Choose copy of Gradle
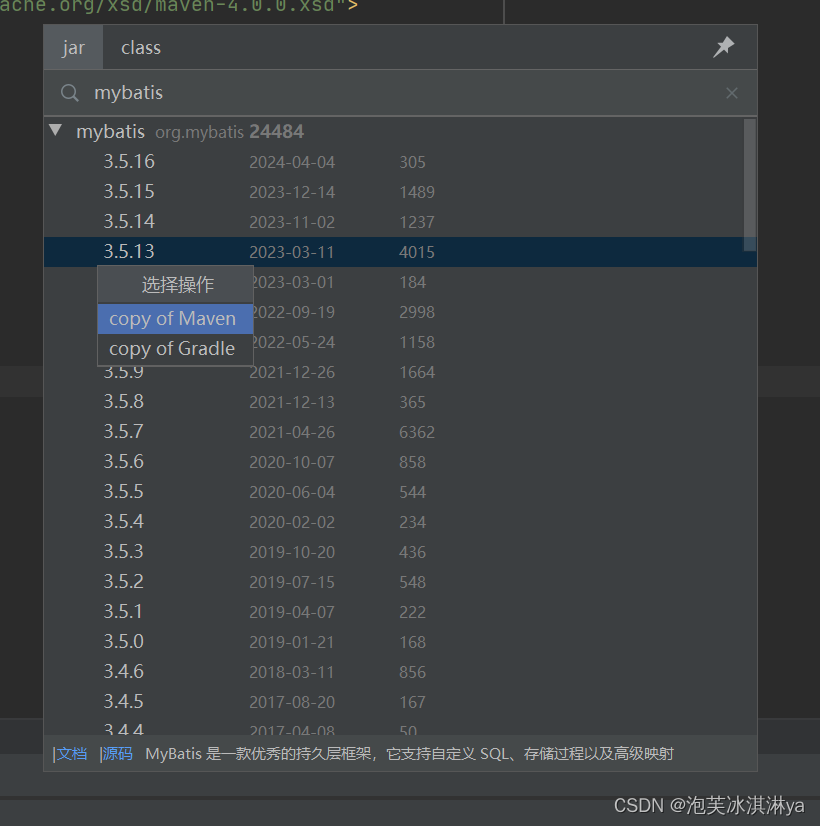The height and width of the screenshot is (826, 820). point(175,349)
